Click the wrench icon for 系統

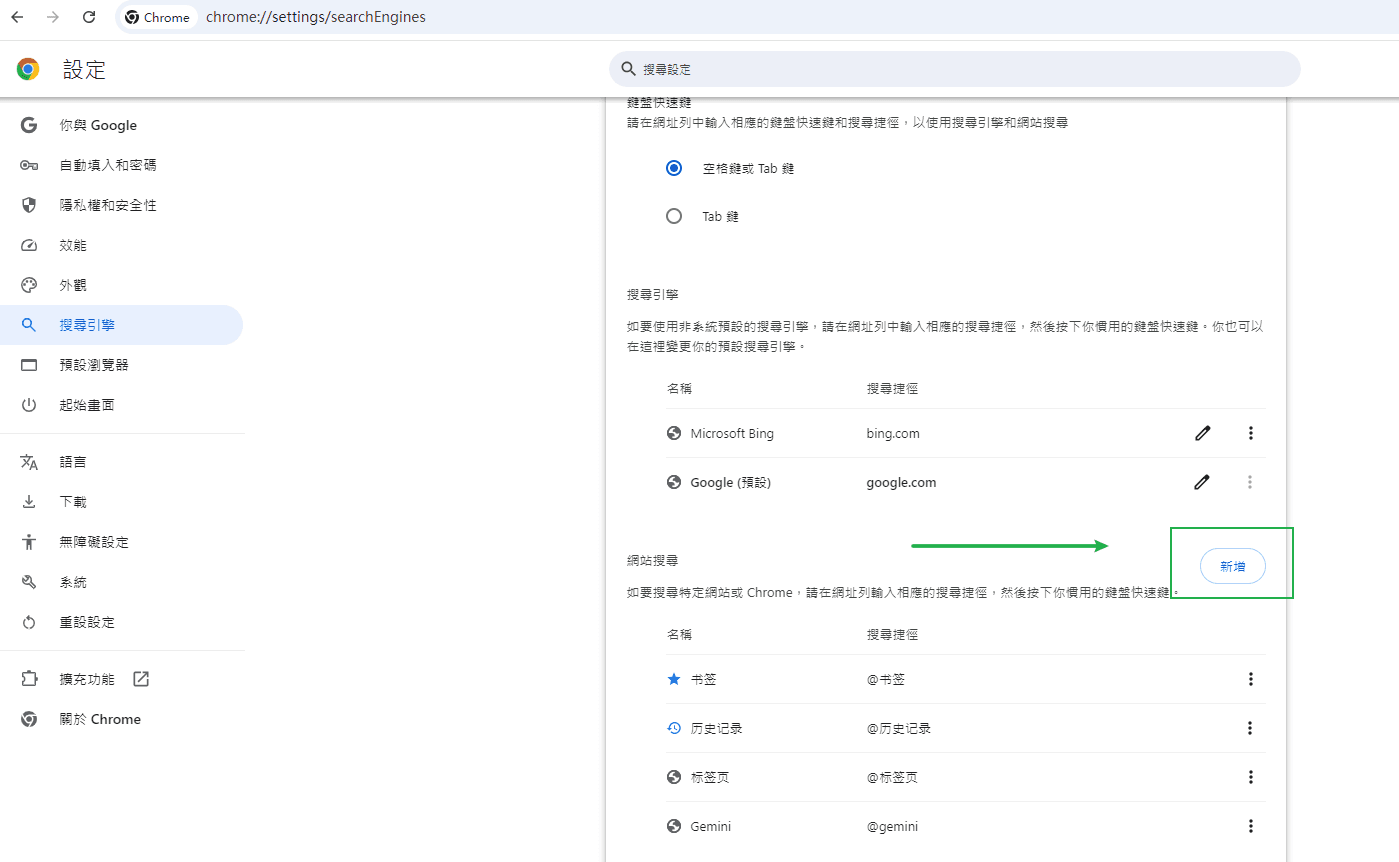click(29, 582)
